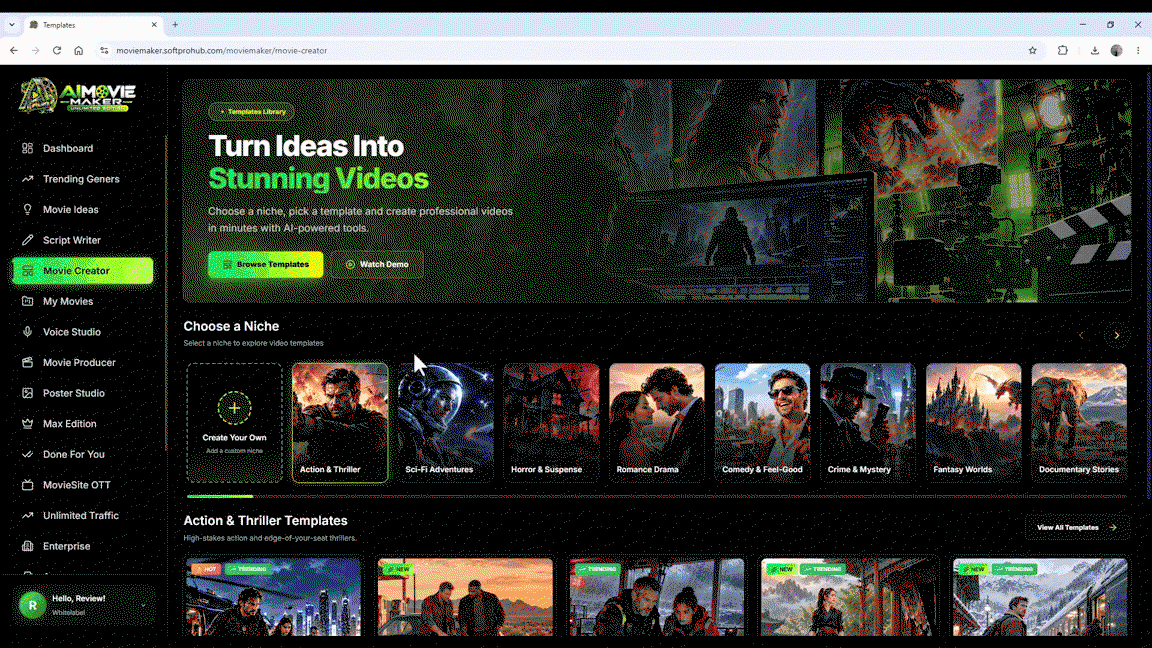
Task: Click the Unlimited Traffic trend icon
Action: [x=27, y=516]
